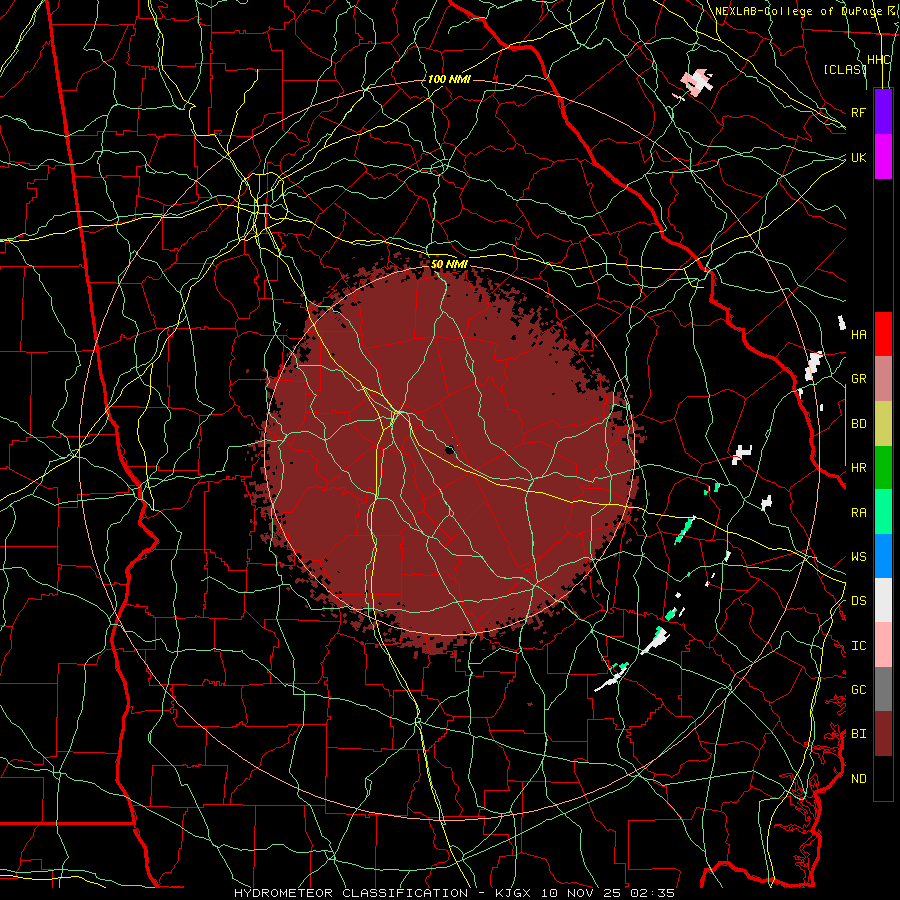
Task: Click the RF purple legend color swatch
Action: 883,112
